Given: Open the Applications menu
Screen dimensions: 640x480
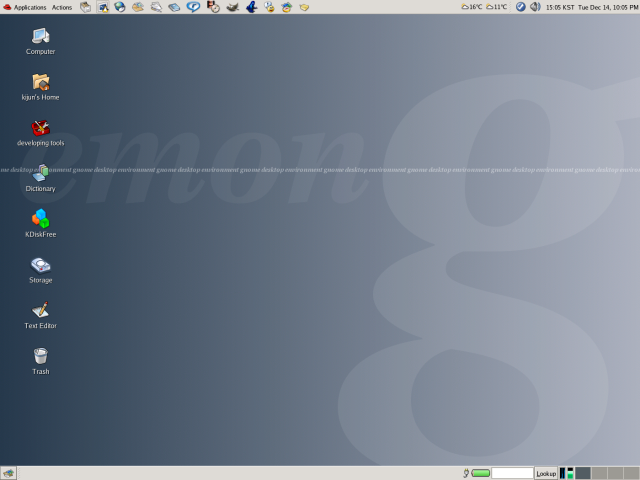Looking at the screenshot, I should (24, 7).
